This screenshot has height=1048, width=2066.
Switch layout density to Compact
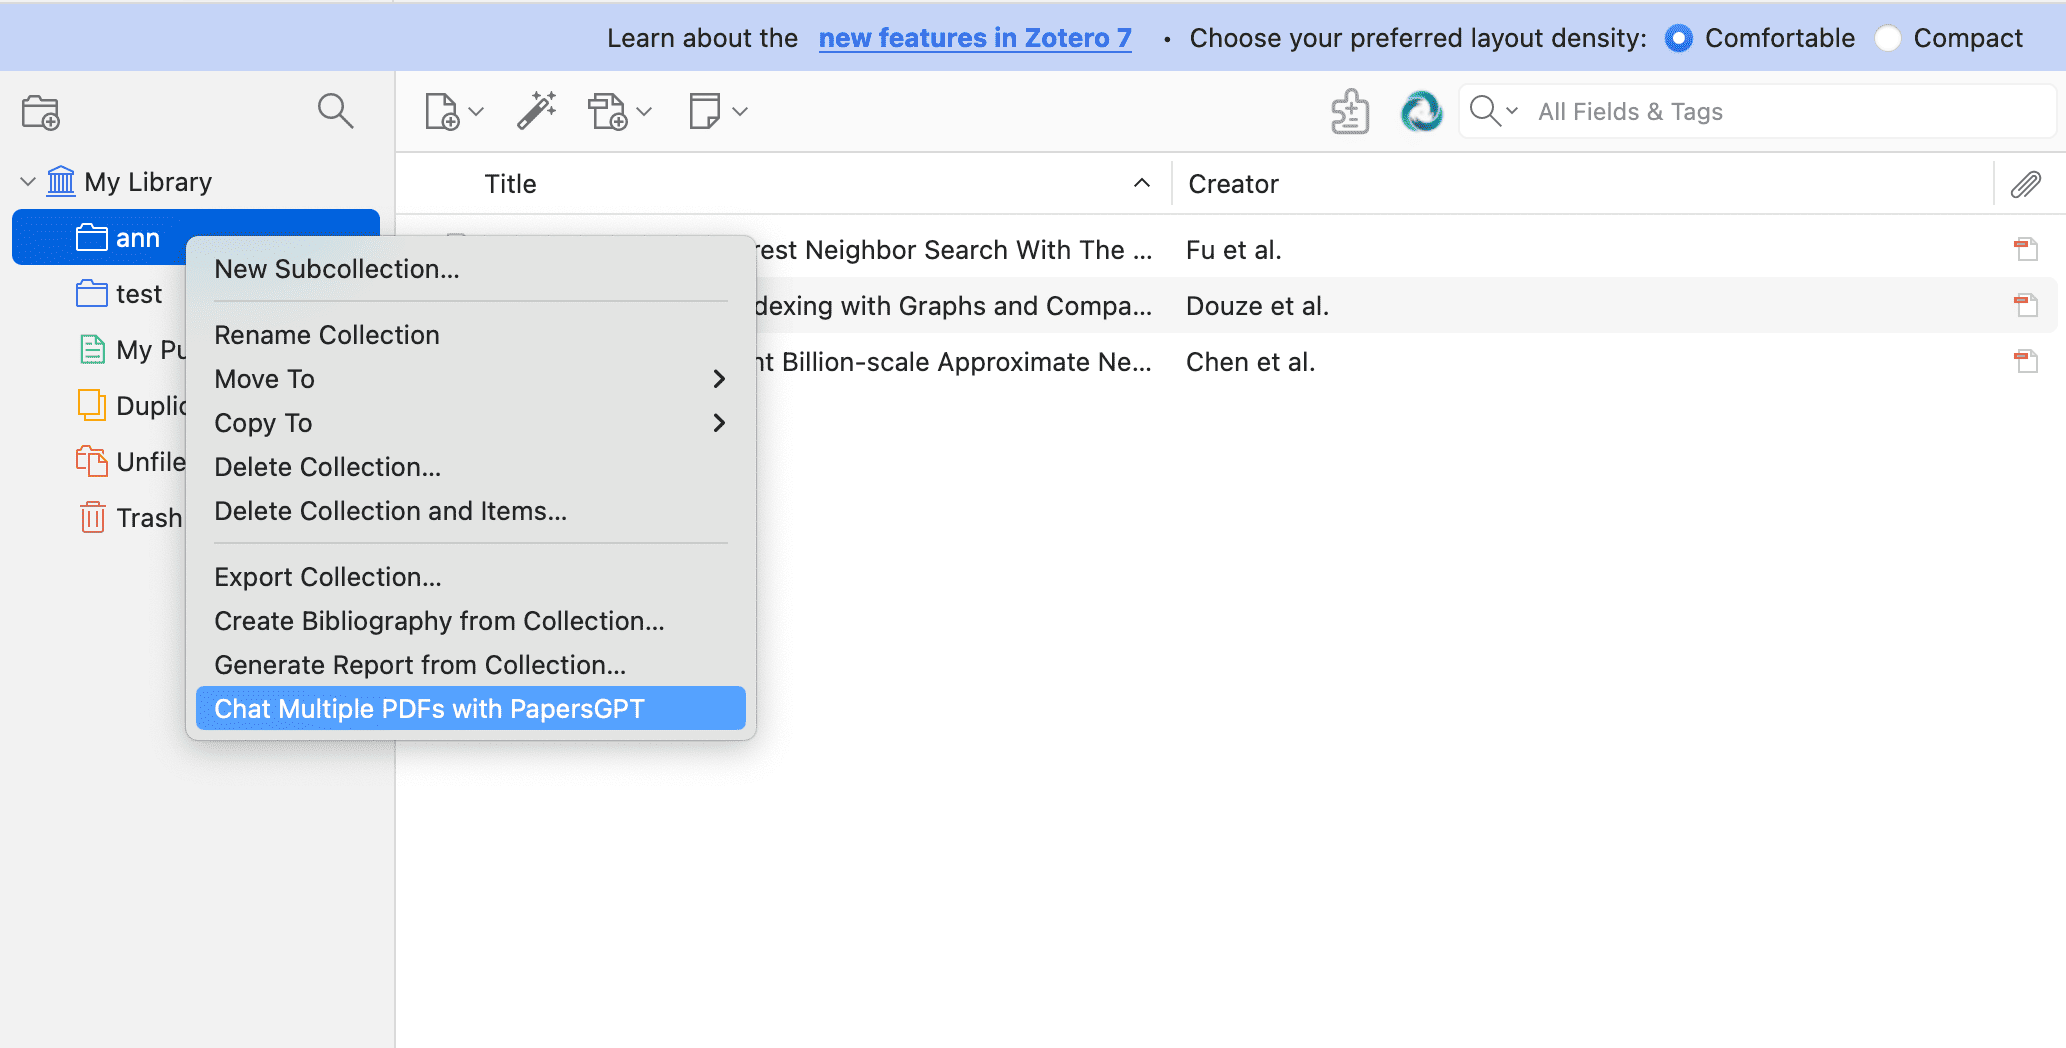click(x=1888, y=37)
